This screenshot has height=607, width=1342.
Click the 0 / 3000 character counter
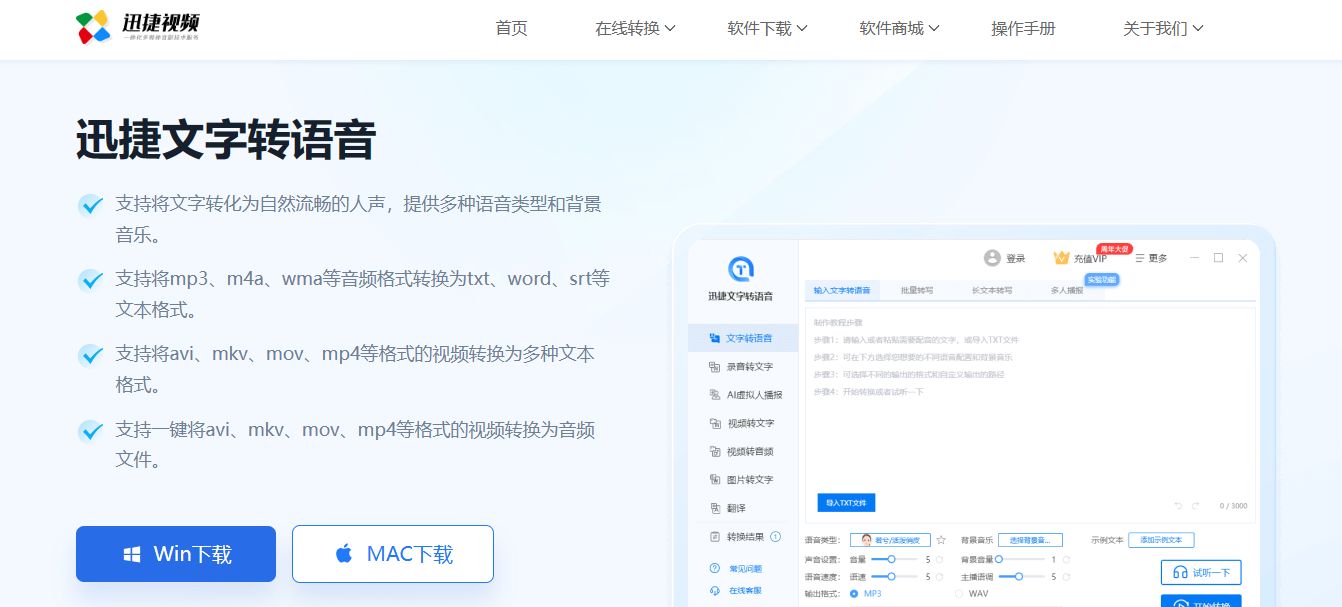pyautogui.click(x=1233, y=506)
